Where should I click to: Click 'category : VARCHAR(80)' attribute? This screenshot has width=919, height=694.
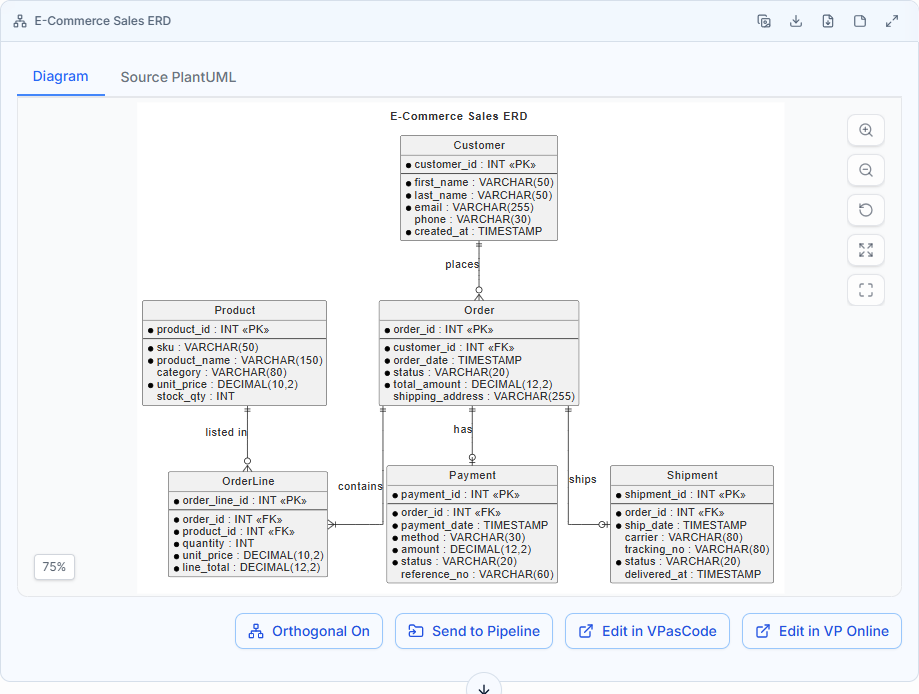pos(222,372)
